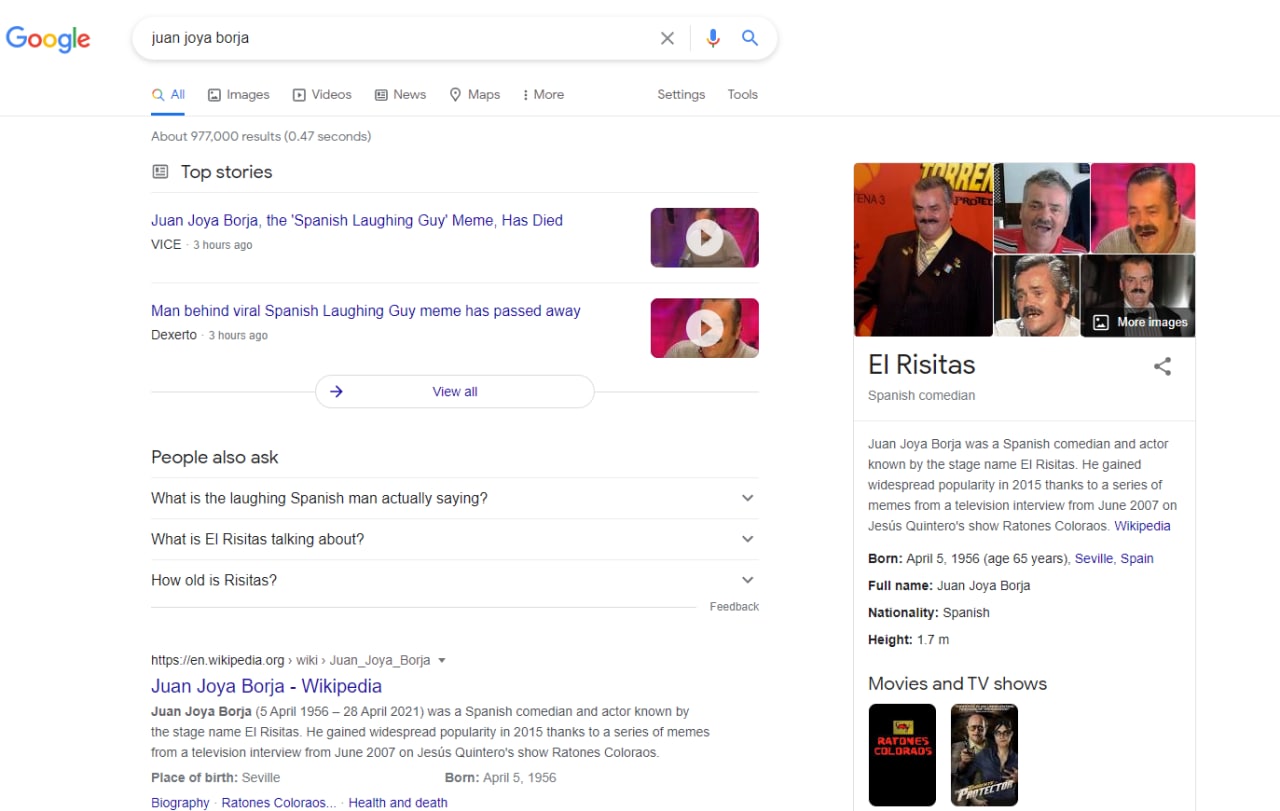Open search Settings
1280x811 pixels.
point(681,95)
